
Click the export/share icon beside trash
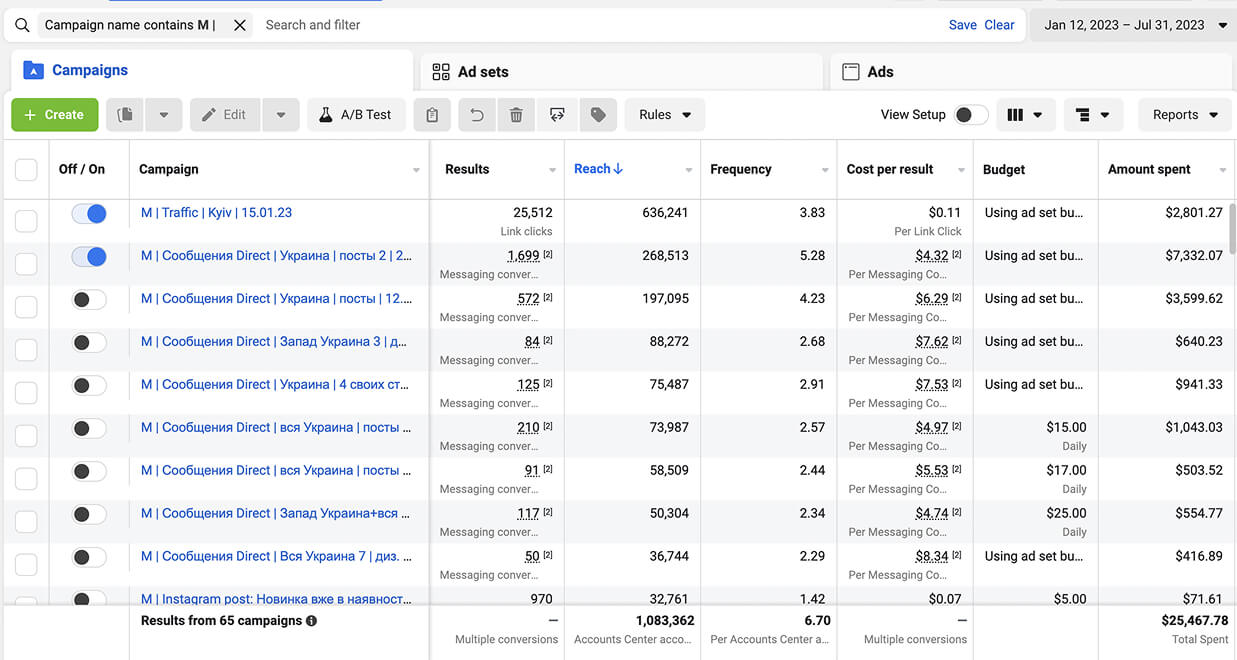point(557,115)
